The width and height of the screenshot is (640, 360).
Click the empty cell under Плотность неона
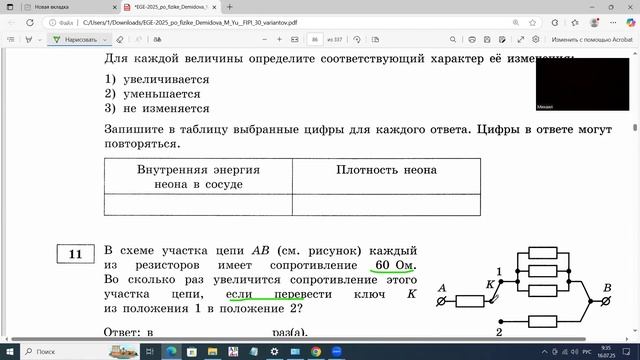[x=387, y=204]
